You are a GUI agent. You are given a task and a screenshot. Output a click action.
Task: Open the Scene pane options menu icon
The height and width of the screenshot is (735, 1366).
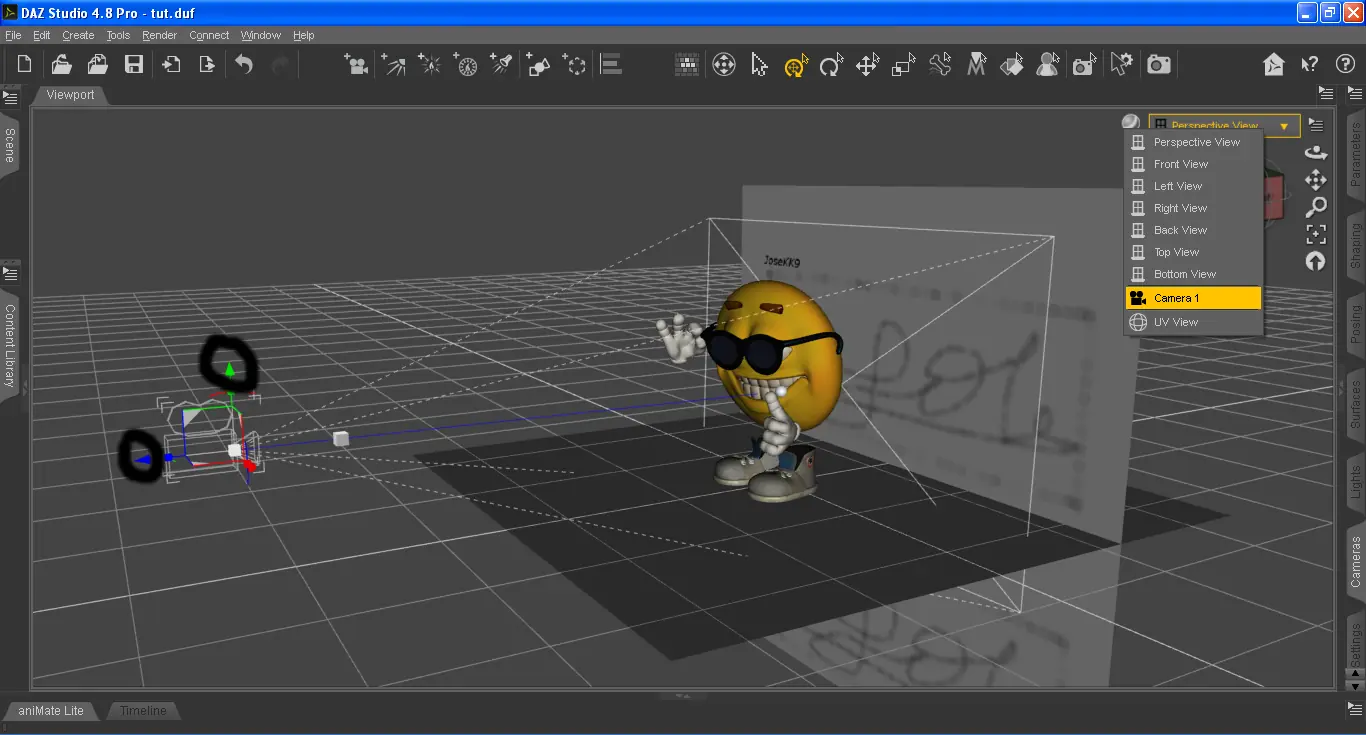tap(10, 98)
